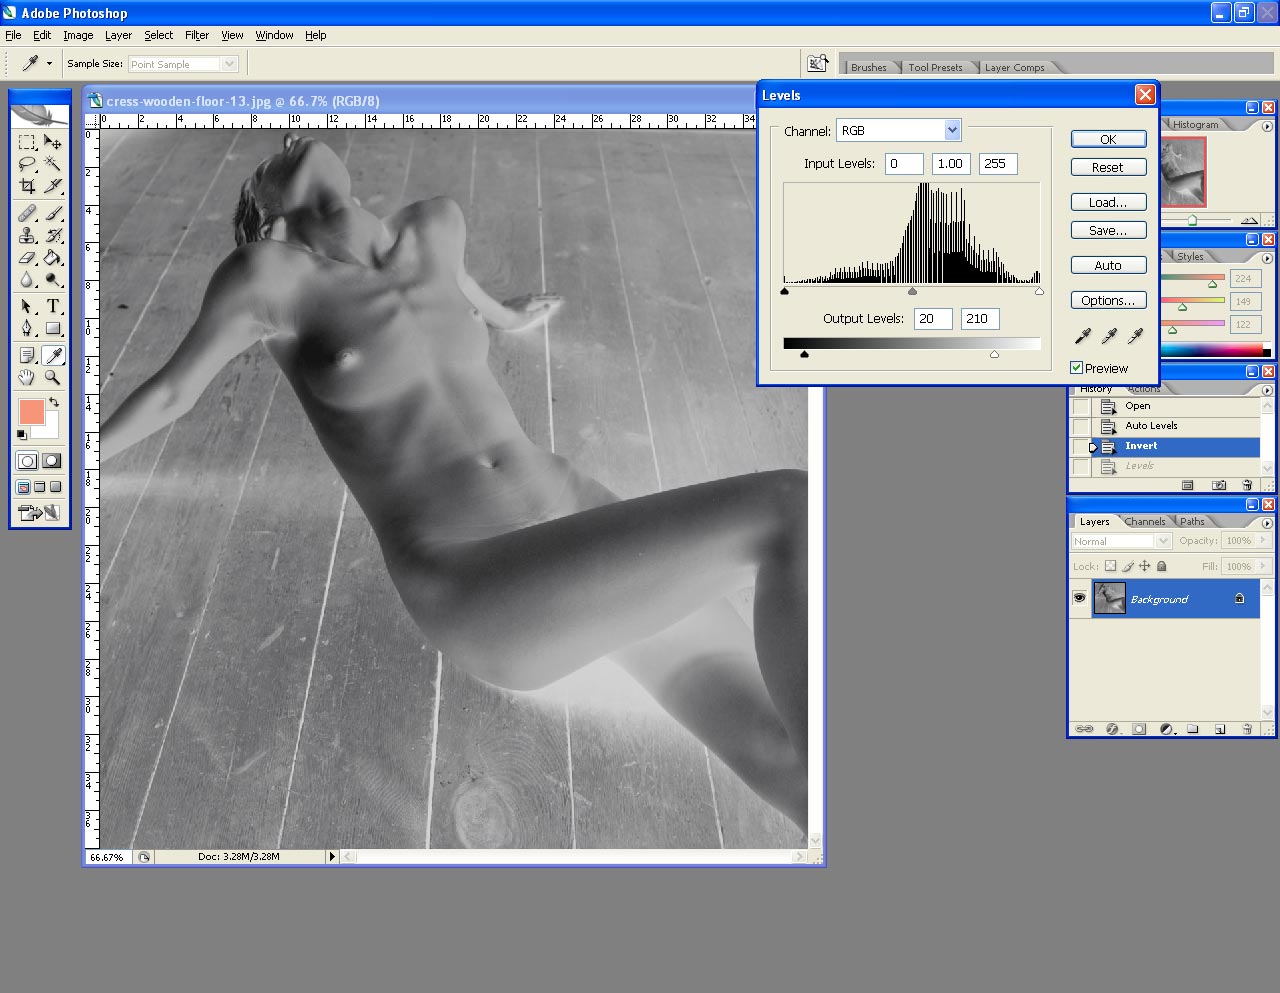Select the Hand tool
The width and height of the screenshot is (1280, 993).
pos(27,377)
